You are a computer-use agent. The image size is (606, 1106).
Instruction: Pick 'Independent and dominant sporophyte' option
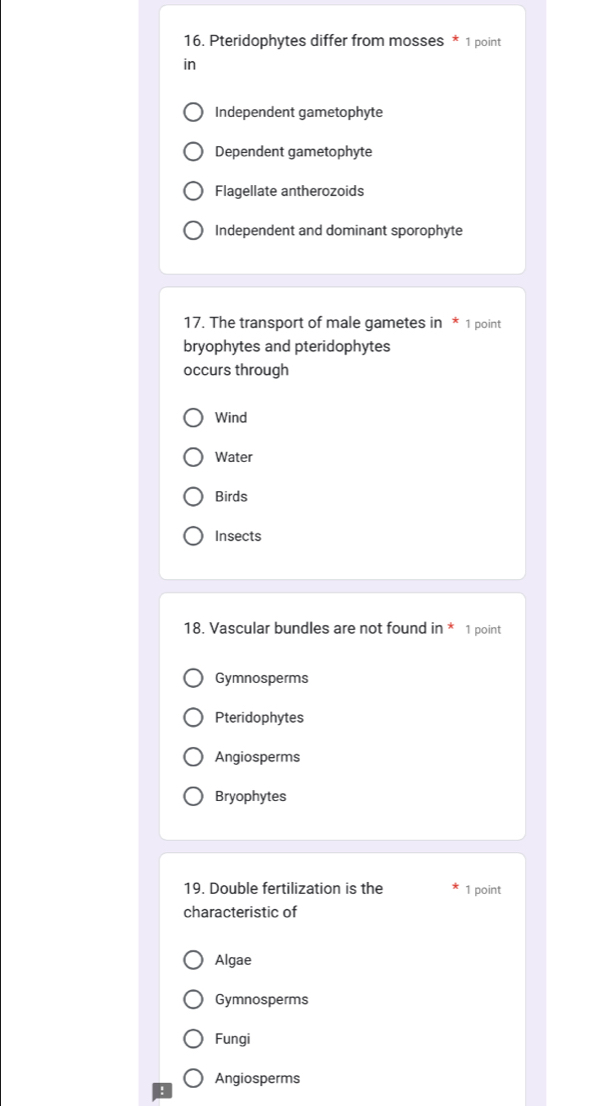coord(193,230)
